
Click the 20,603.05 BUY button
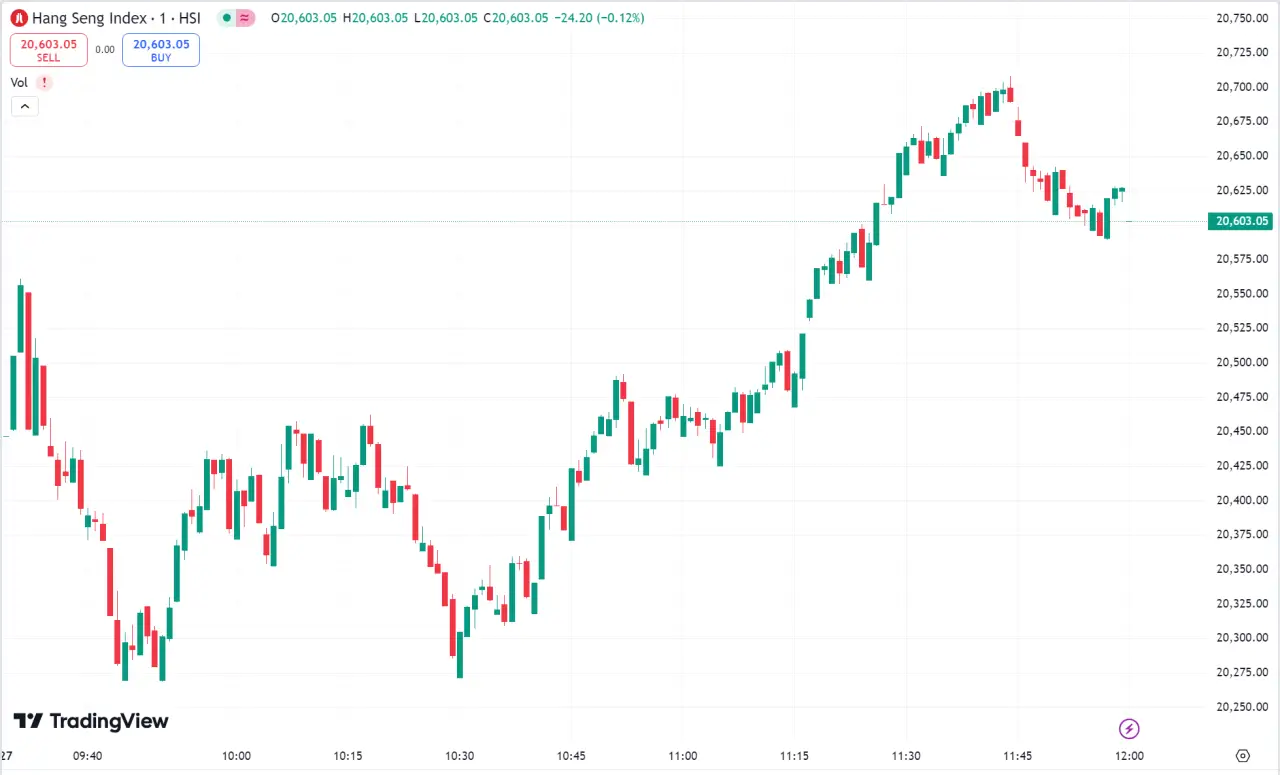161,50
